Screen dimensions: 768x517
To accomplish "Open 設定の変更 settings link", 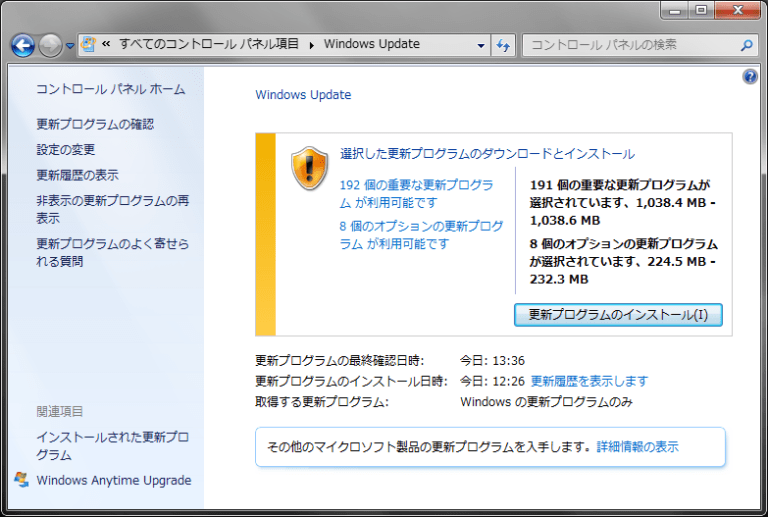I will (x=66, y=149).
